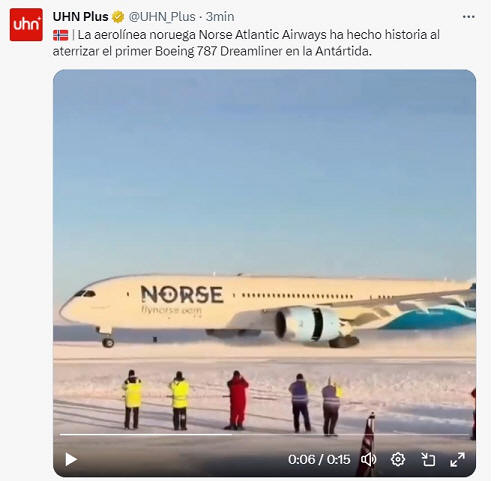Open the red UHN profile avatar
Viewport: 500px width, 481px height.
[x=26, y=25]
